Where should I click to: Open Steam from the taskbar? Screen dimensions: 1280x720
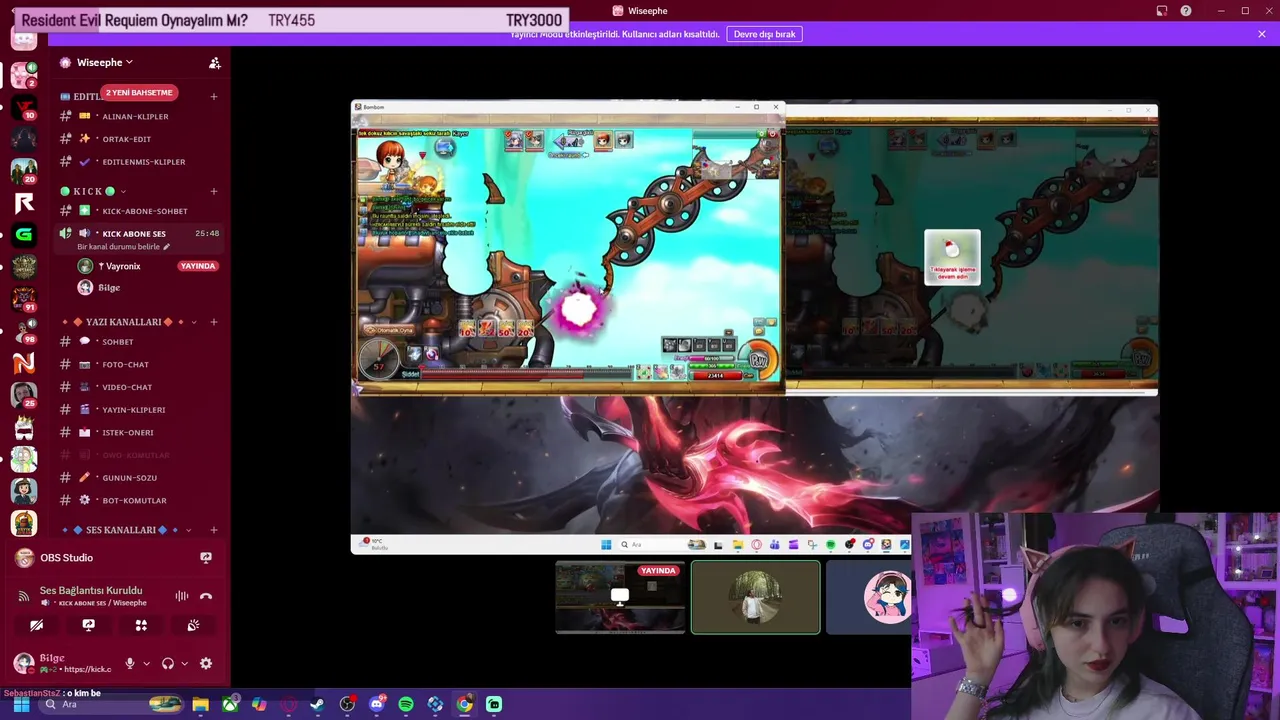coord(318,704)
